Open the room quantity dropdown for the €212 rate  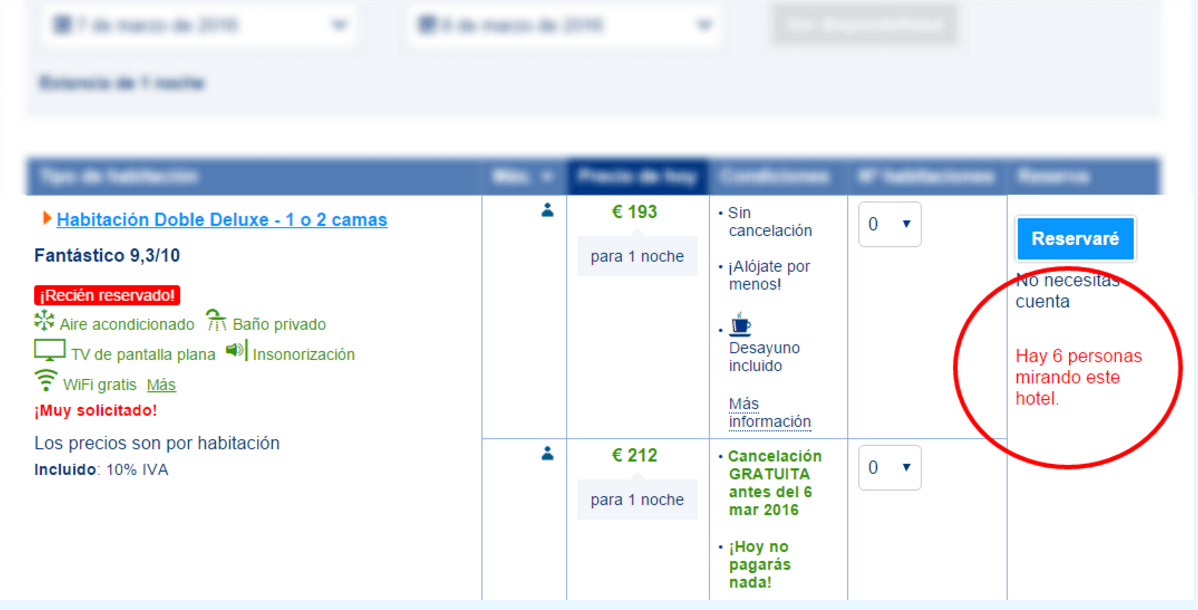889,467
